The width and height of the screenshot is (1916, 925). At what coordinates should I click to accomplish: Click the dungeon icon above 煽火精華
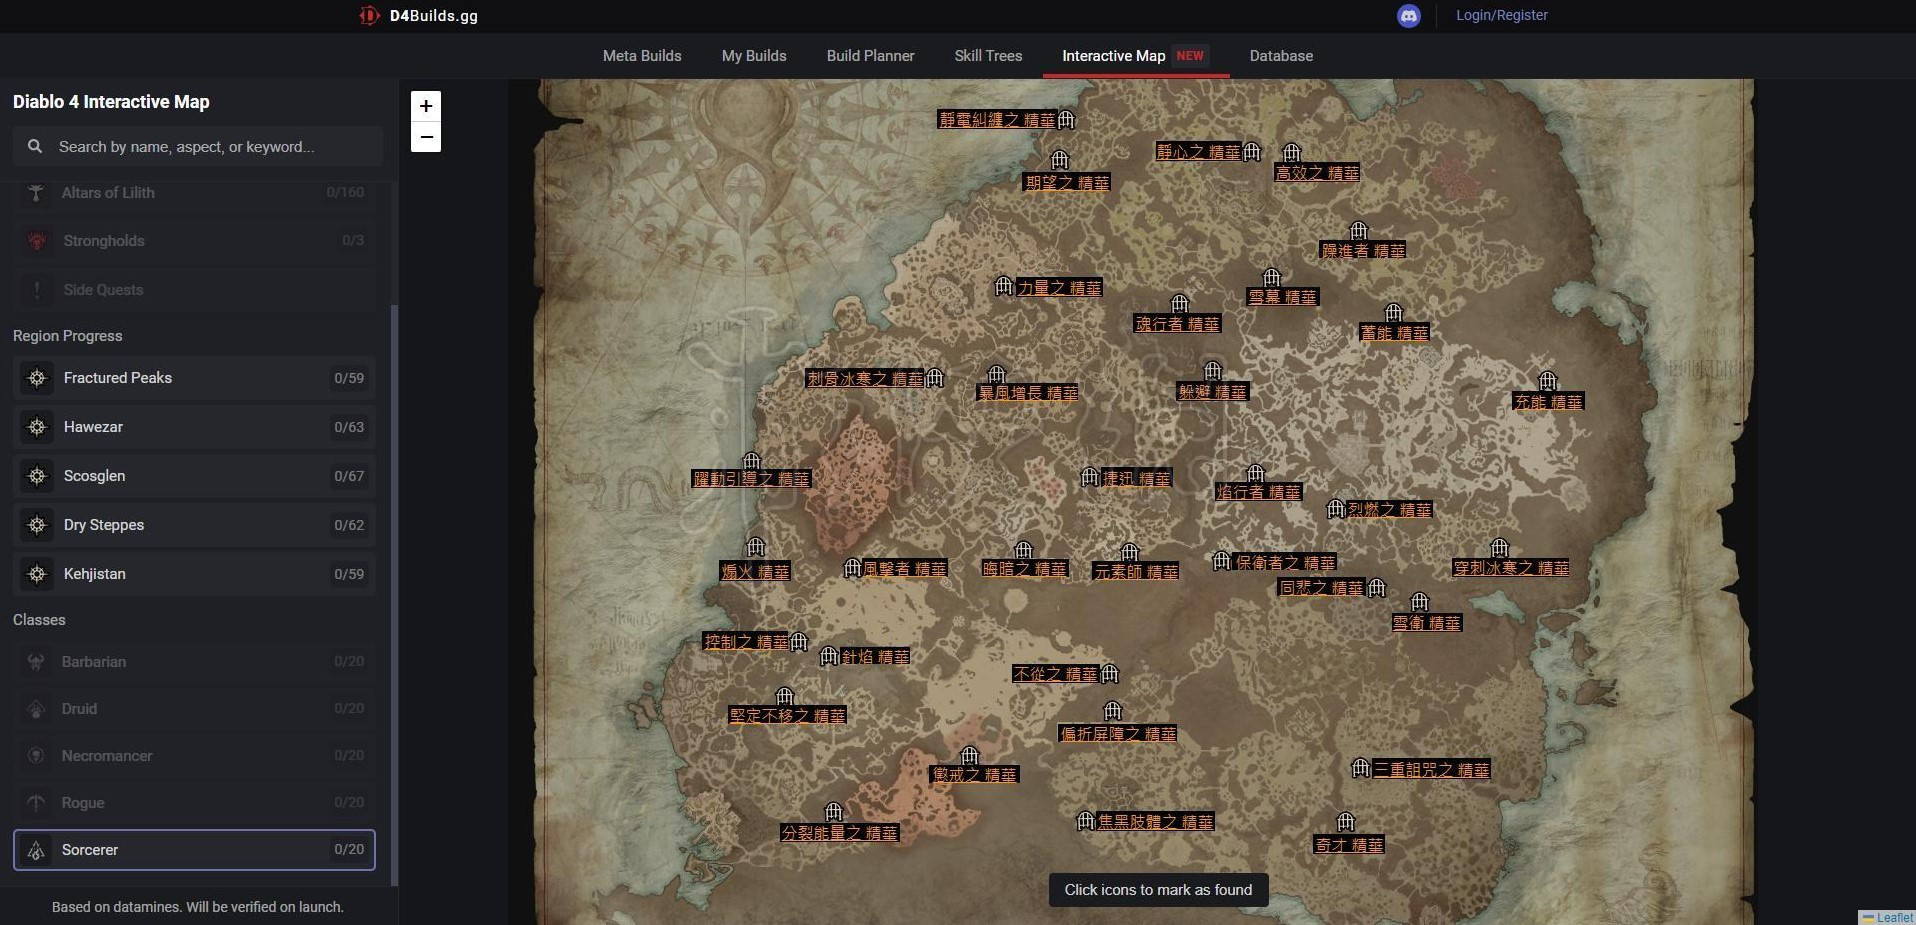tap(756, 547)
